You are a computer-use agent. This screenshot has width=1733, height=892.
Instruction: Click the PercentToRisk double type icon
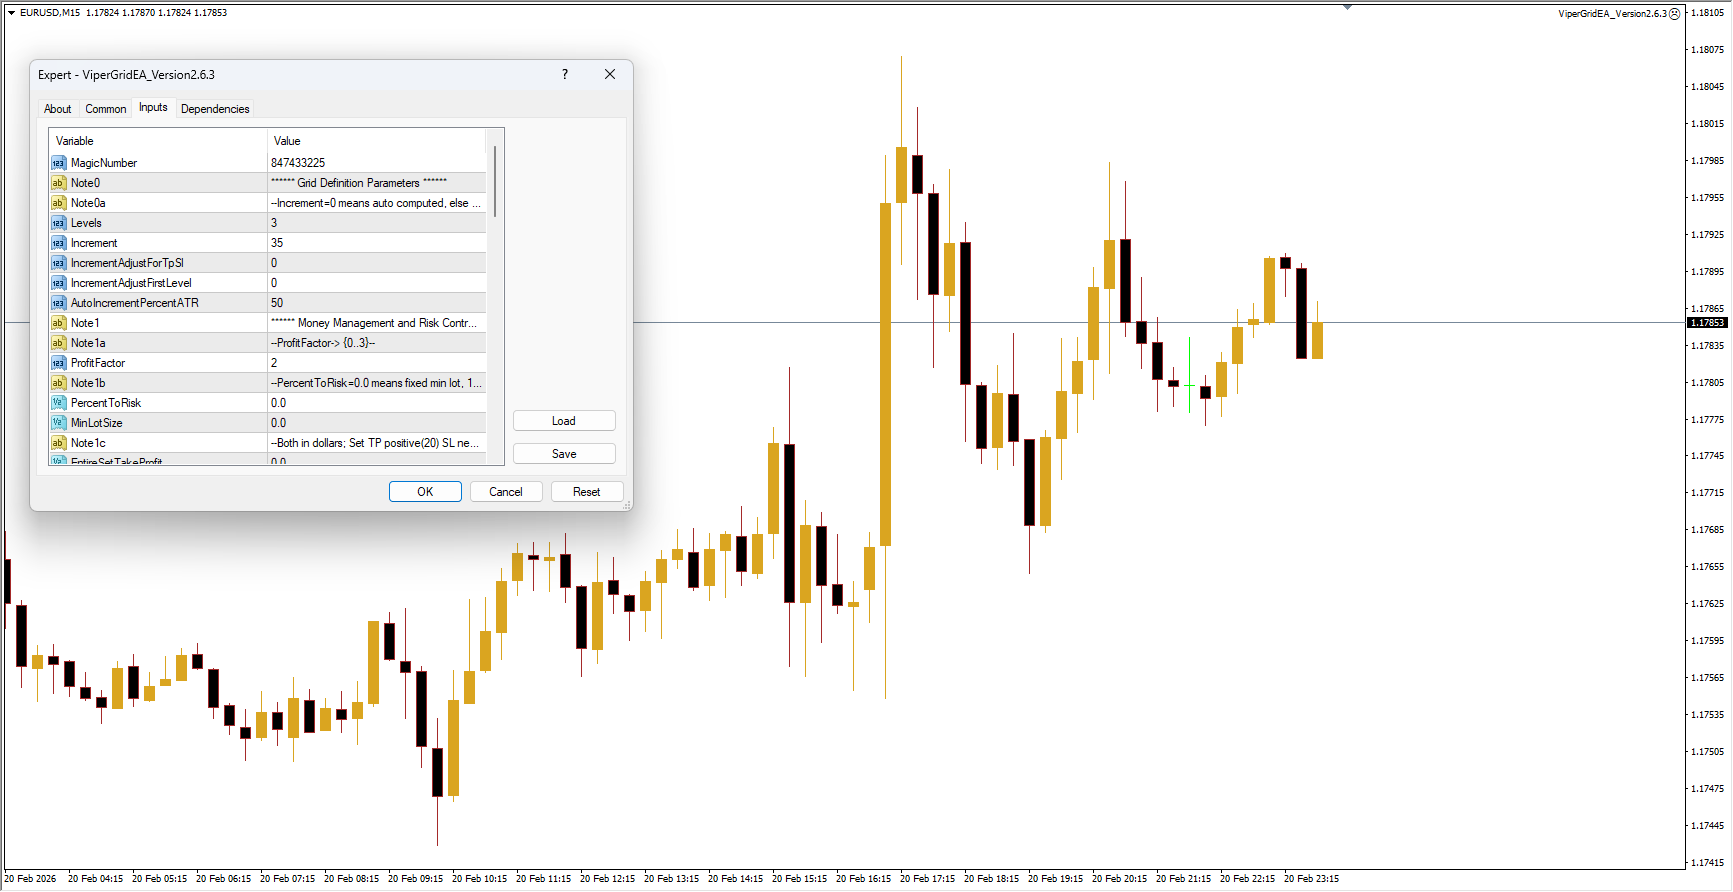(58, 403)
